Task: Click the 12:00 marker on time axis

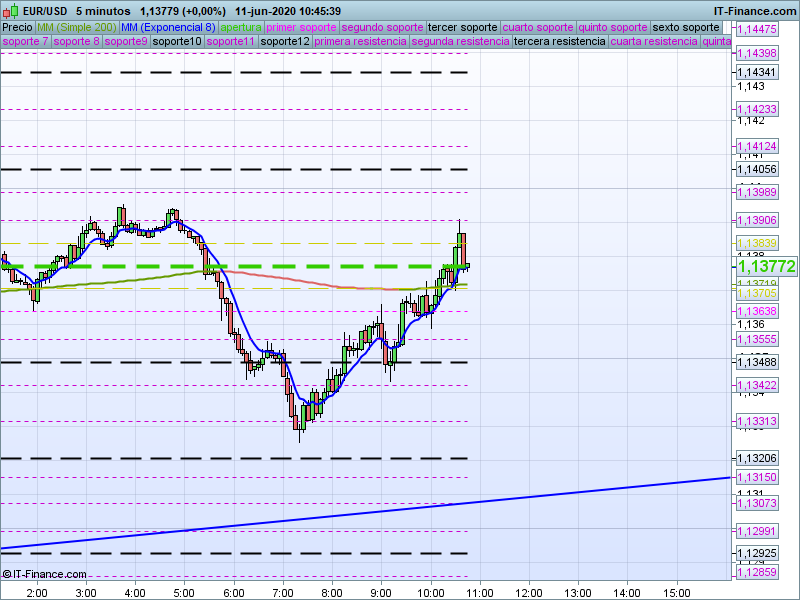Action: tap(528, 592)
